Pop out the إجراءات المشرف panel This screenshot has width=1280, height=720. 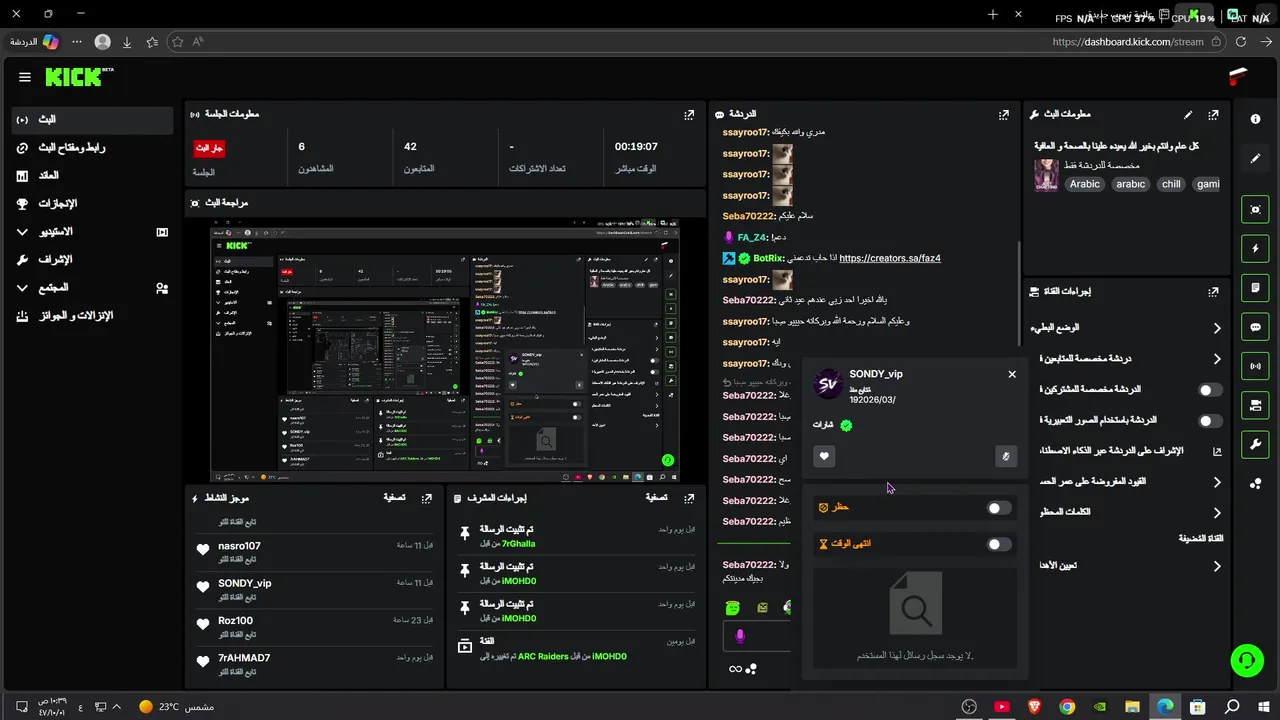coord(689,497)
